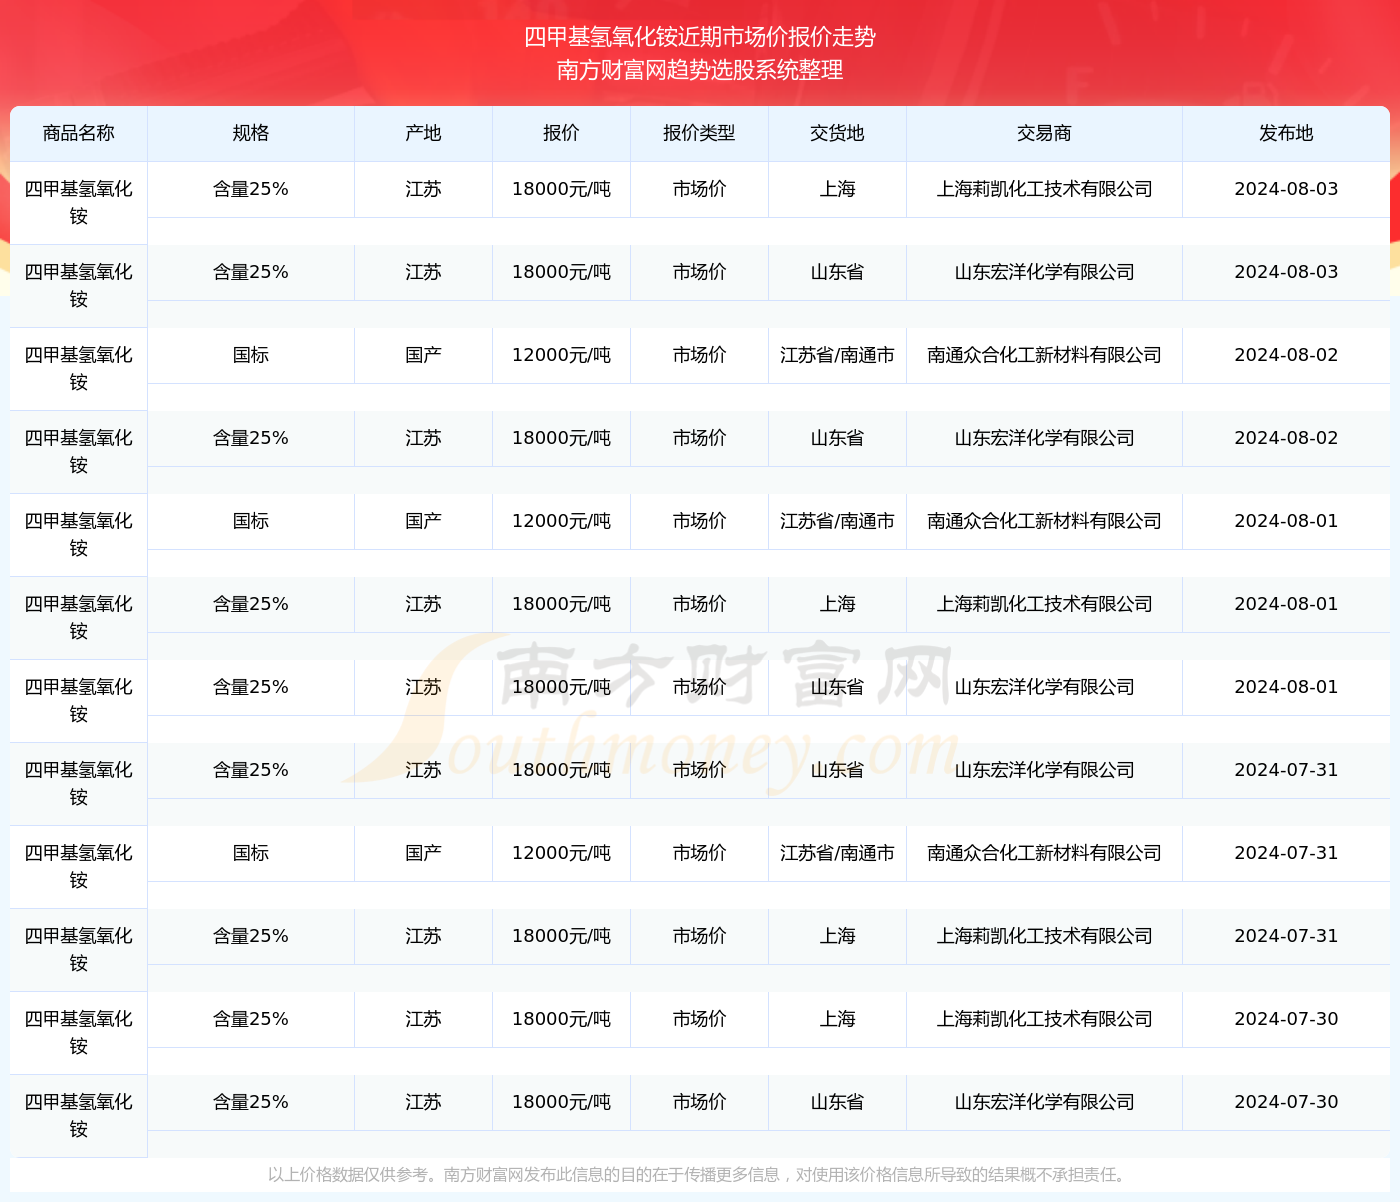Click the '产地' column header
Image resolution: width=1400 pixels, height=1202 pixels.
pos(423,133)
